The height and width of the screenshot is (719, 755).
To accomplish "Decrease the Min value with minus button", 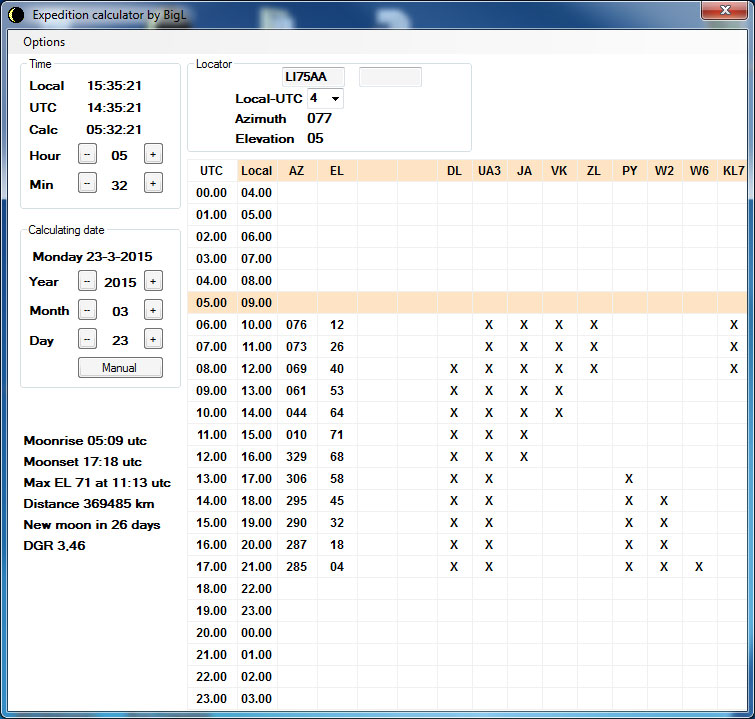I will (x=88, y=183).
